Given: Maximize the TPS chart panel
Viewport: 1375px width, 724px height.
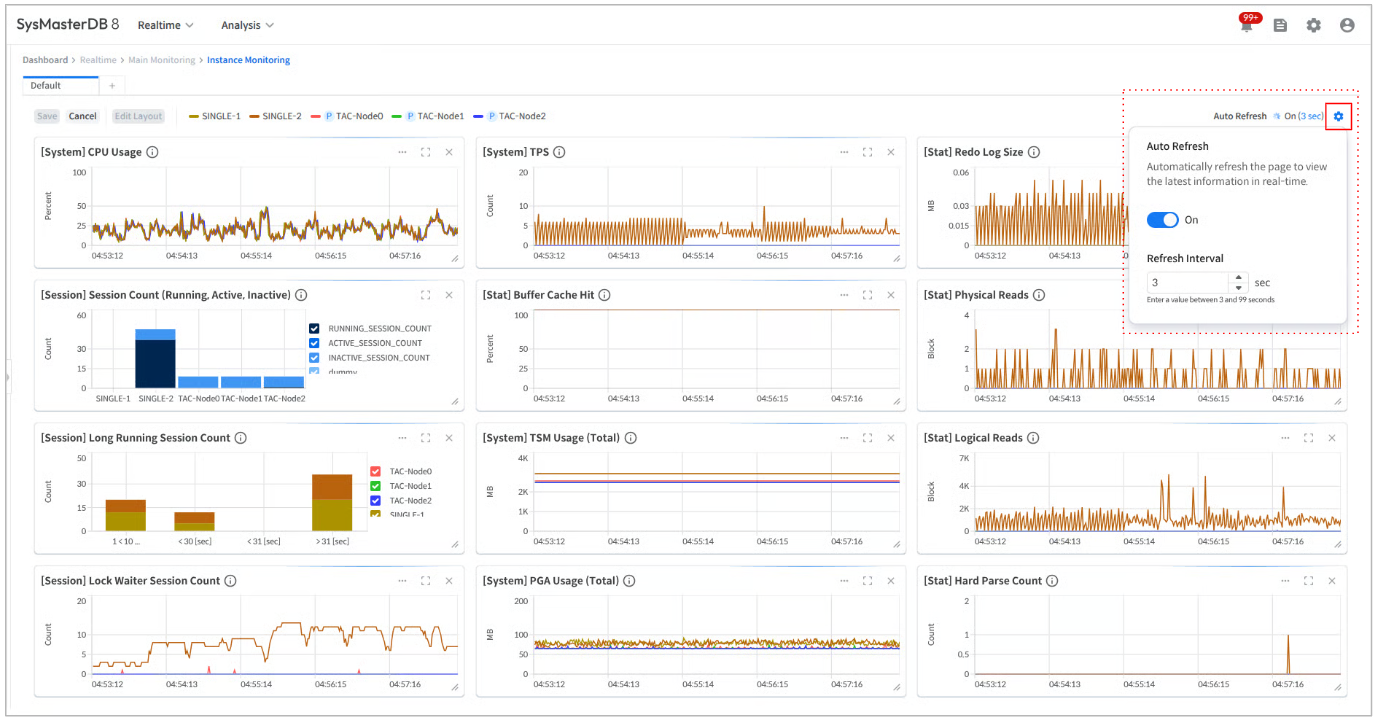Looking at the screenshot, I should 867,153.
